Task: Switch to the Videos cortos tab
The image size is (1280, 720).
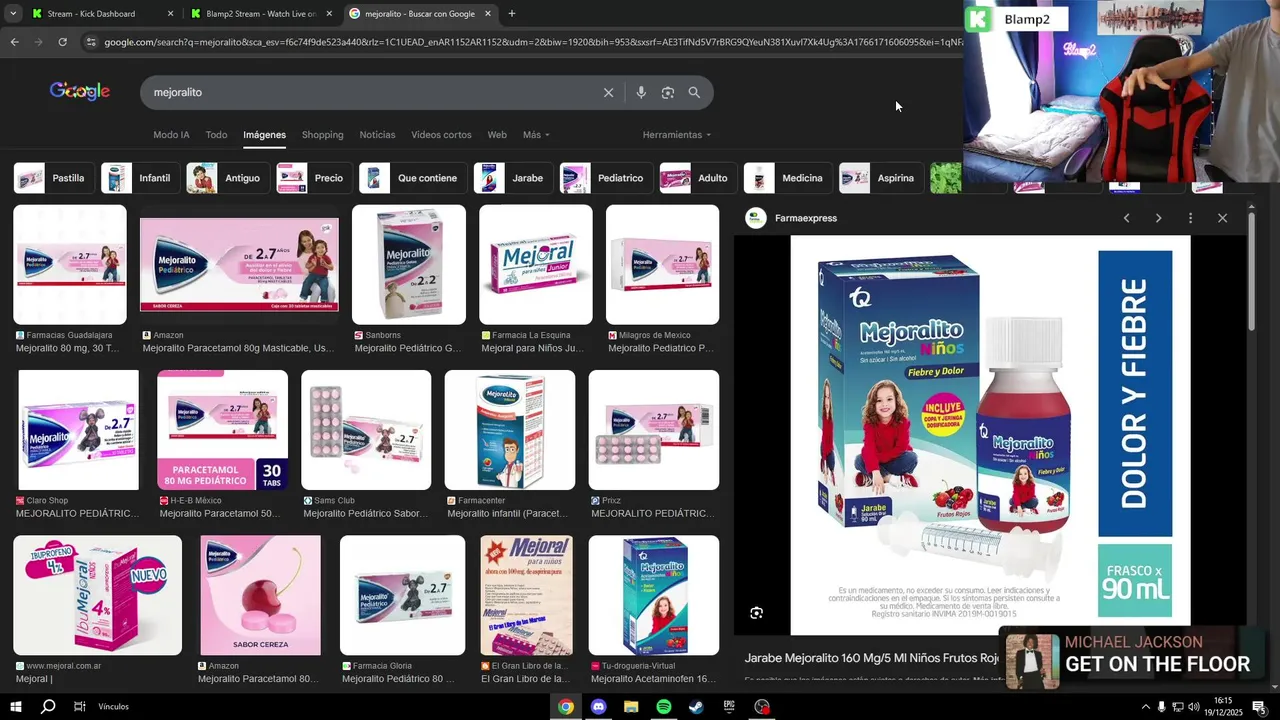Action: click(x=441, y=135)
